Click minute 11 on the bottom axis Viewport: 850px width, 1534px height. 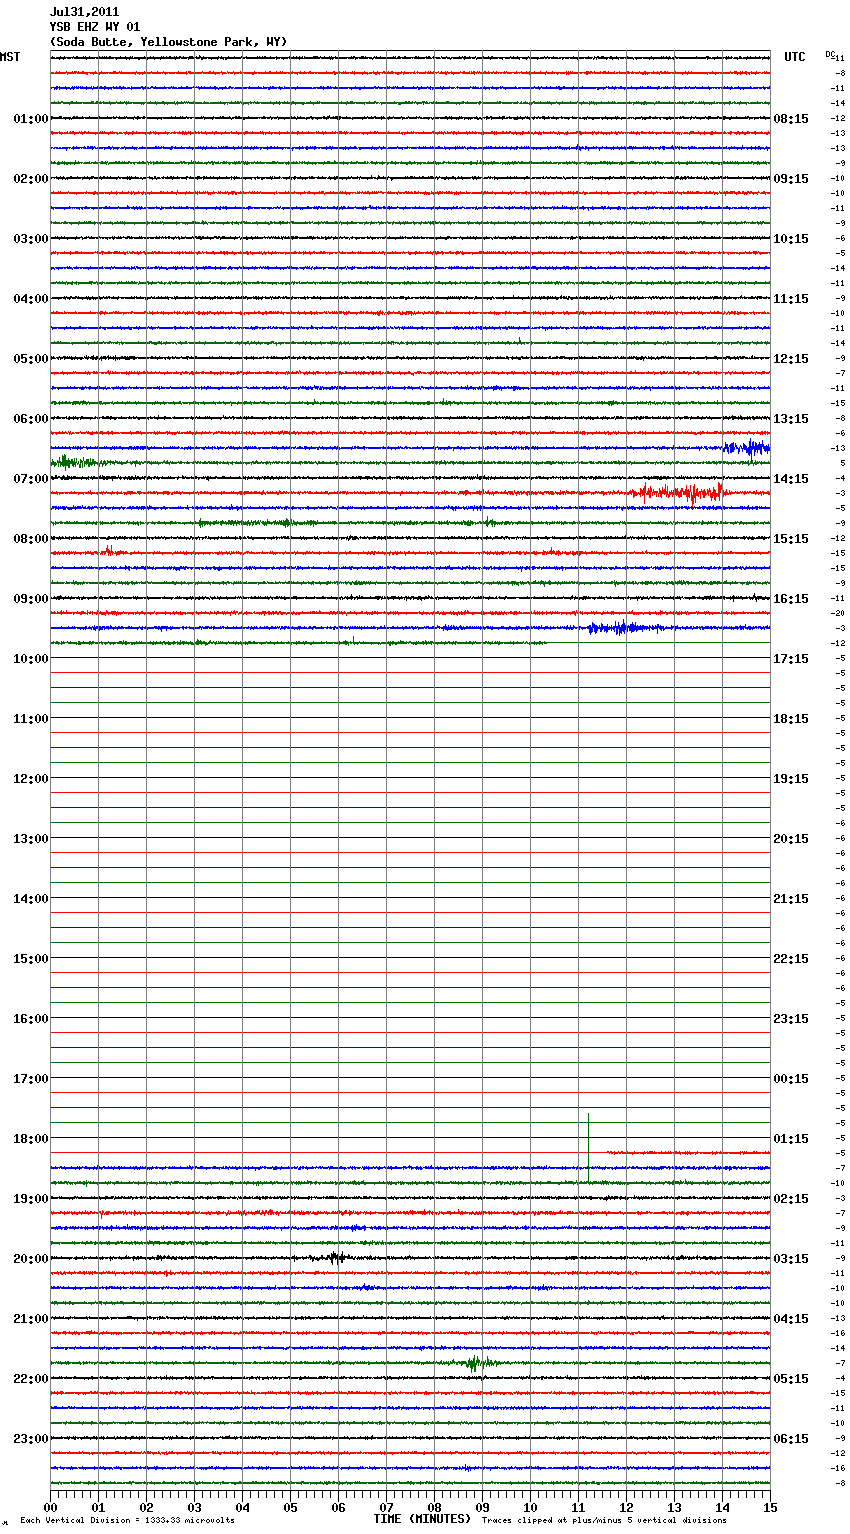(578, 1507)
